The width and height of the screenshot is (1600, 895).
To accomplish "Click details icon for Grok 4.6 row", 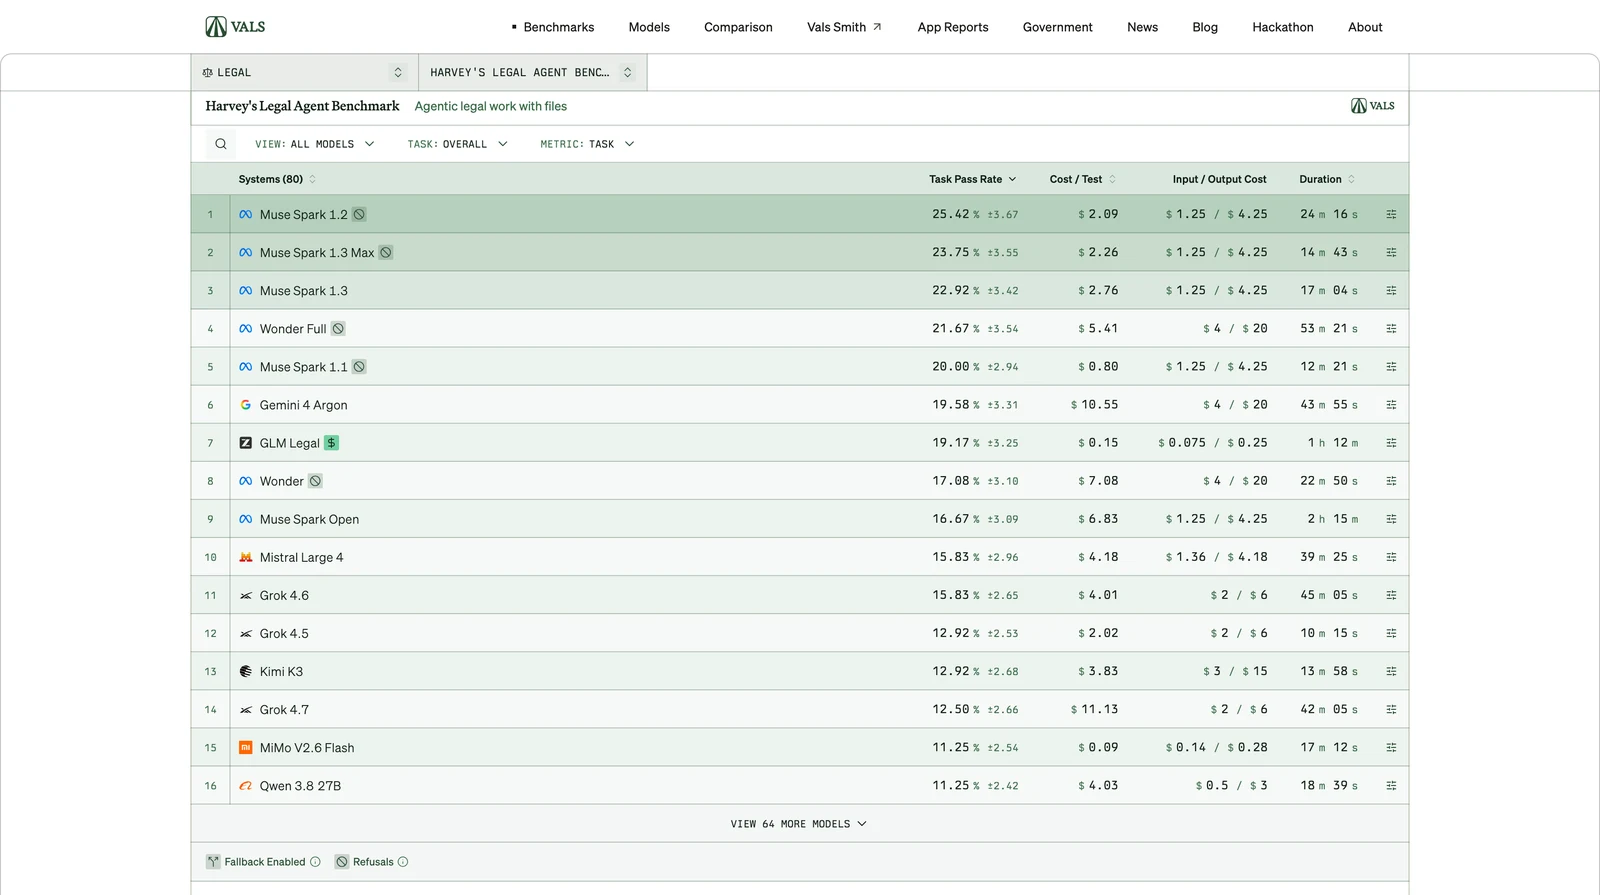I will pos(1391,595).
